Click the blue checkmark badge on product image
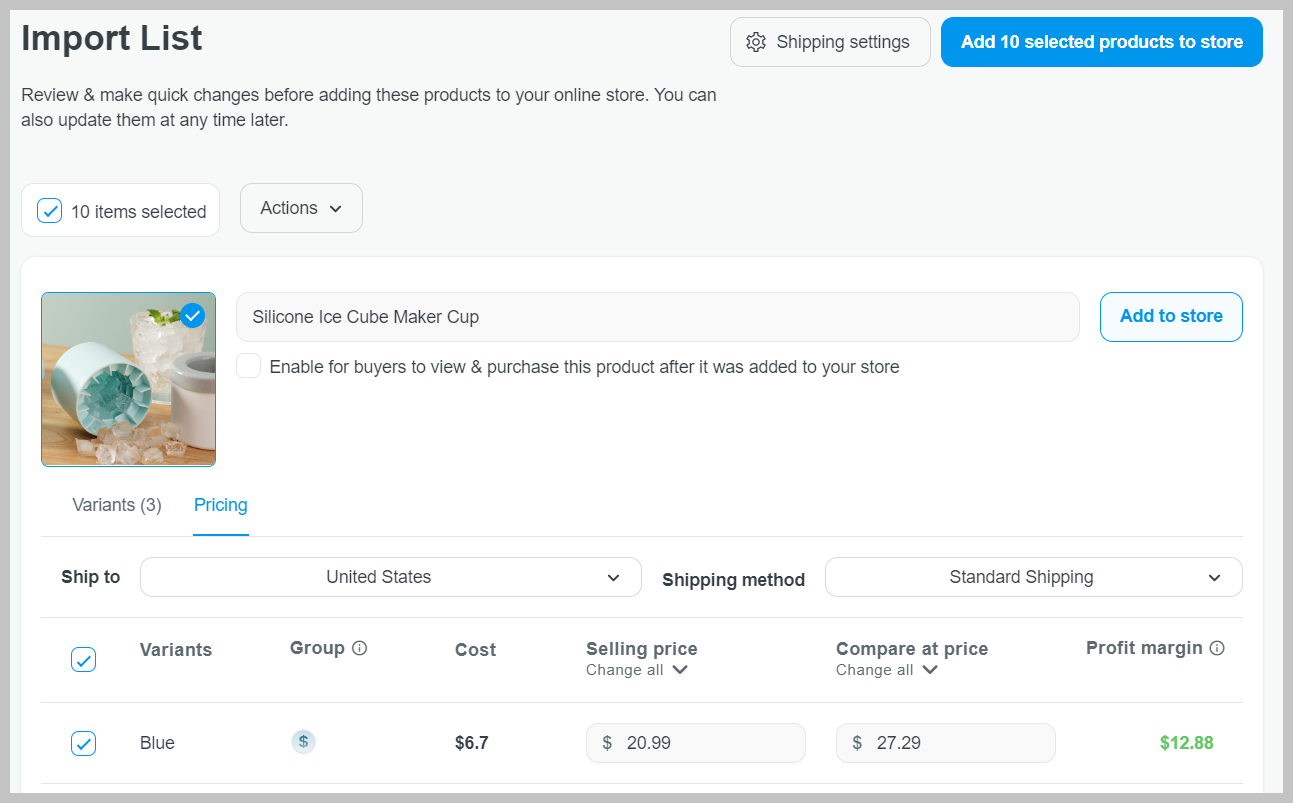The image size is (1293, 803). [x=192, y=316]
